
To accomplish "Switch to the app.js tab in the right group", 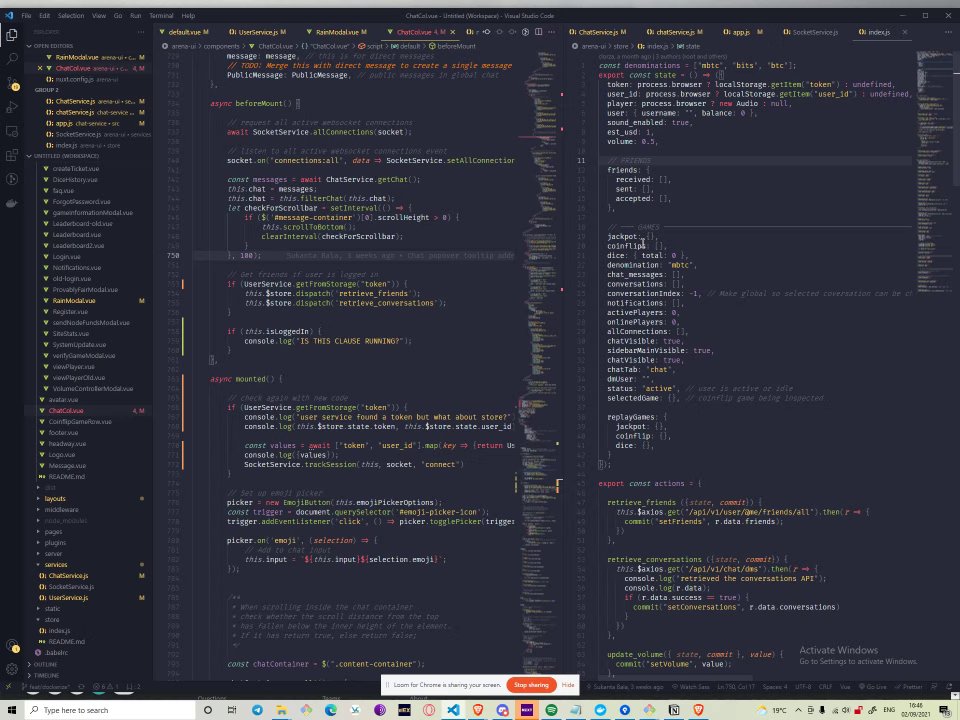I will pos(742,32).
